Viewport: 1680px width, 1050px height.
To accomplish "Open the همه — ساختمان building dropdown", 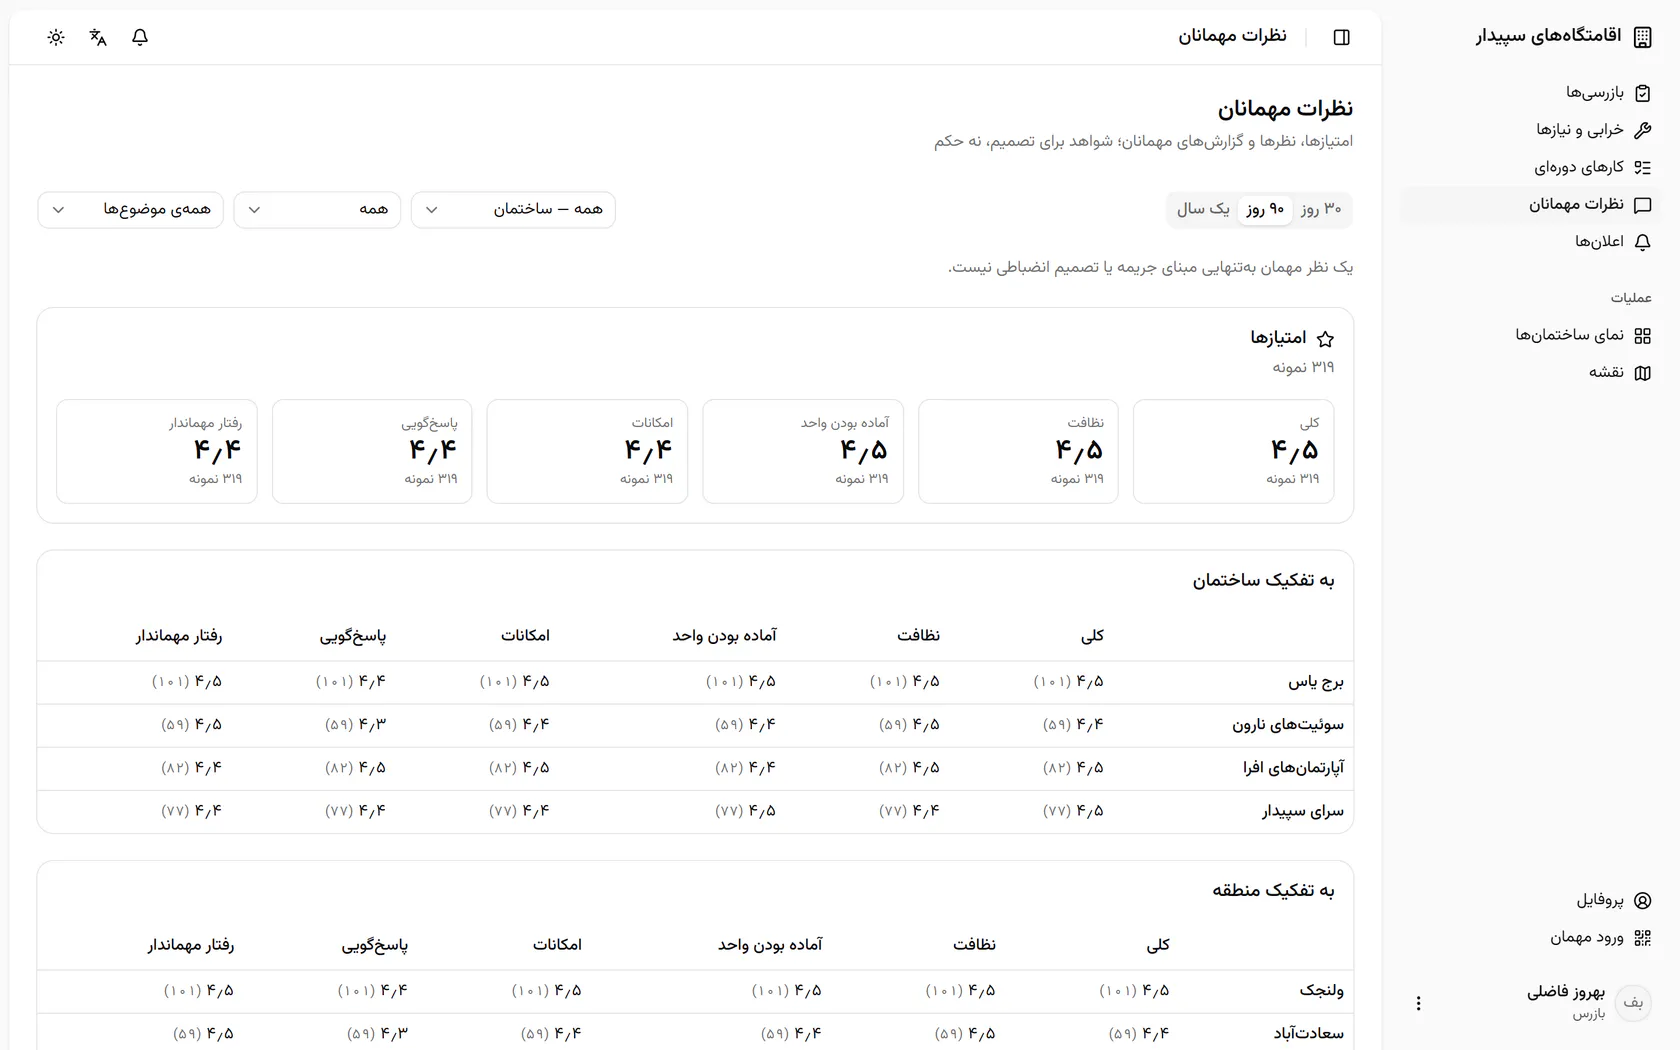I will coord(513,209).
